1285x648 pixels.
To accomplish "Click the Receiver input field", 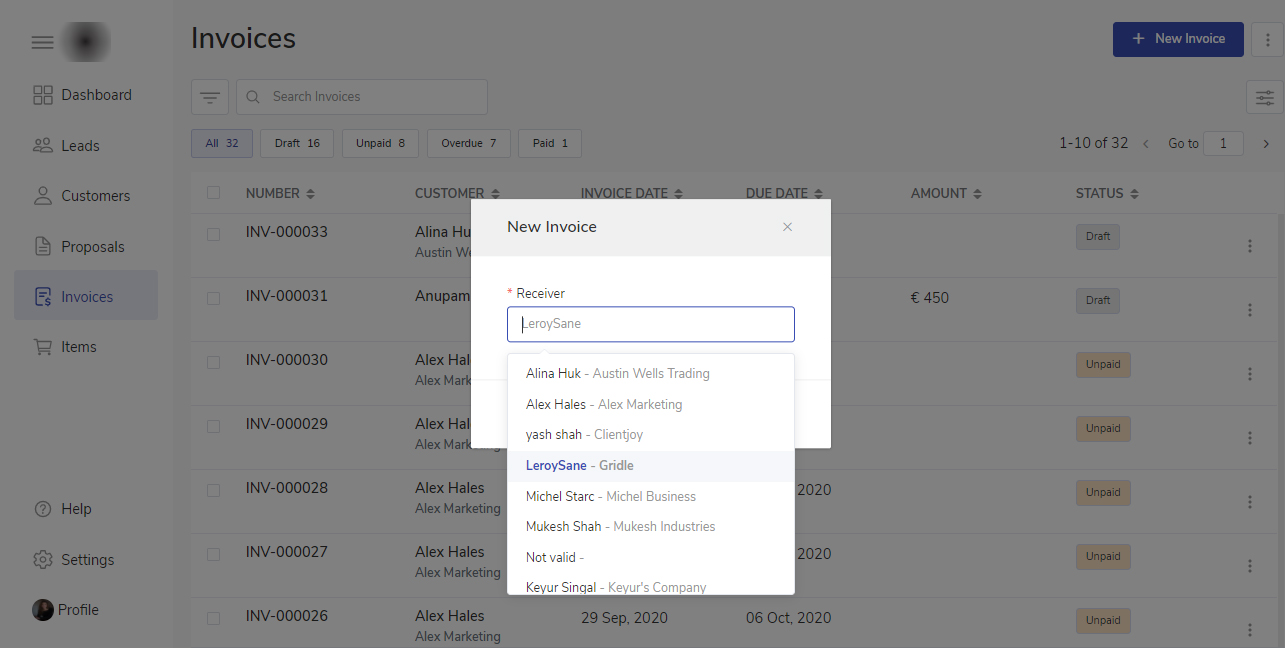I will click(x=650, y=325).
